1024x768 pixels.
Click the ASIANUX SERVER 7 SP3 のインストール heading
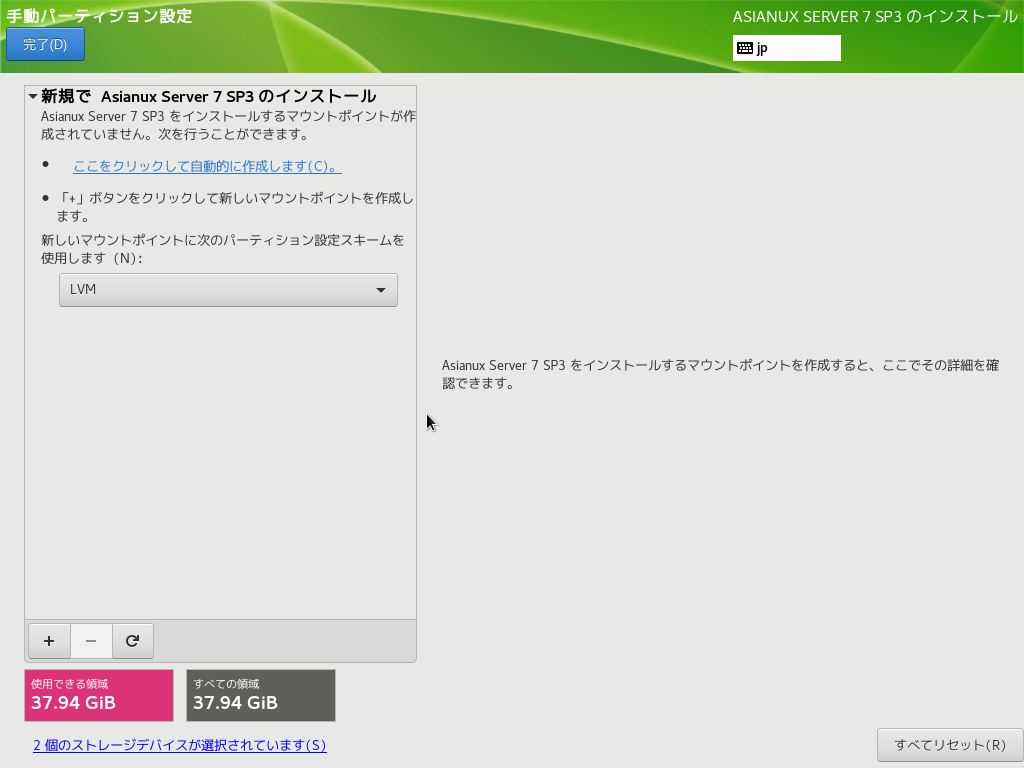[x=875, y=17]
